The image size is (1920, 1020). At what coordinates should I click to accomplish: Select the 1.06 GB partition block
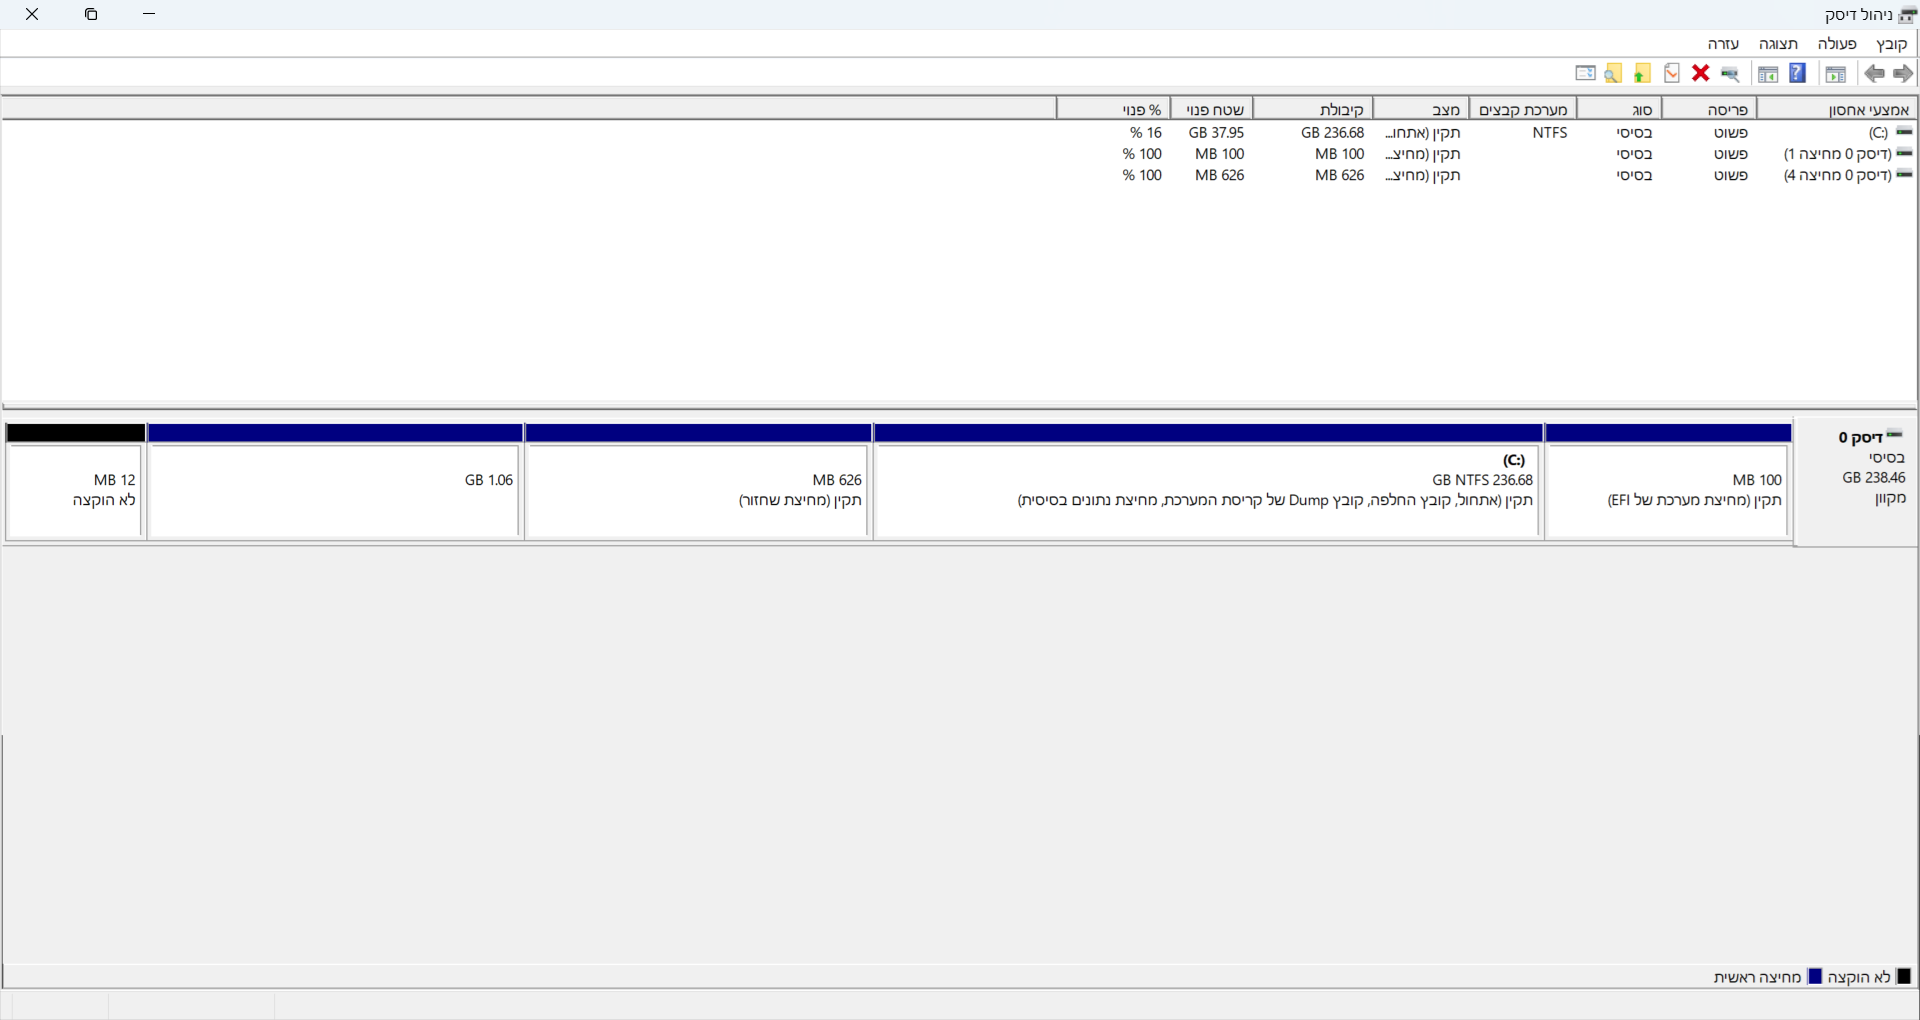point(335,482)
